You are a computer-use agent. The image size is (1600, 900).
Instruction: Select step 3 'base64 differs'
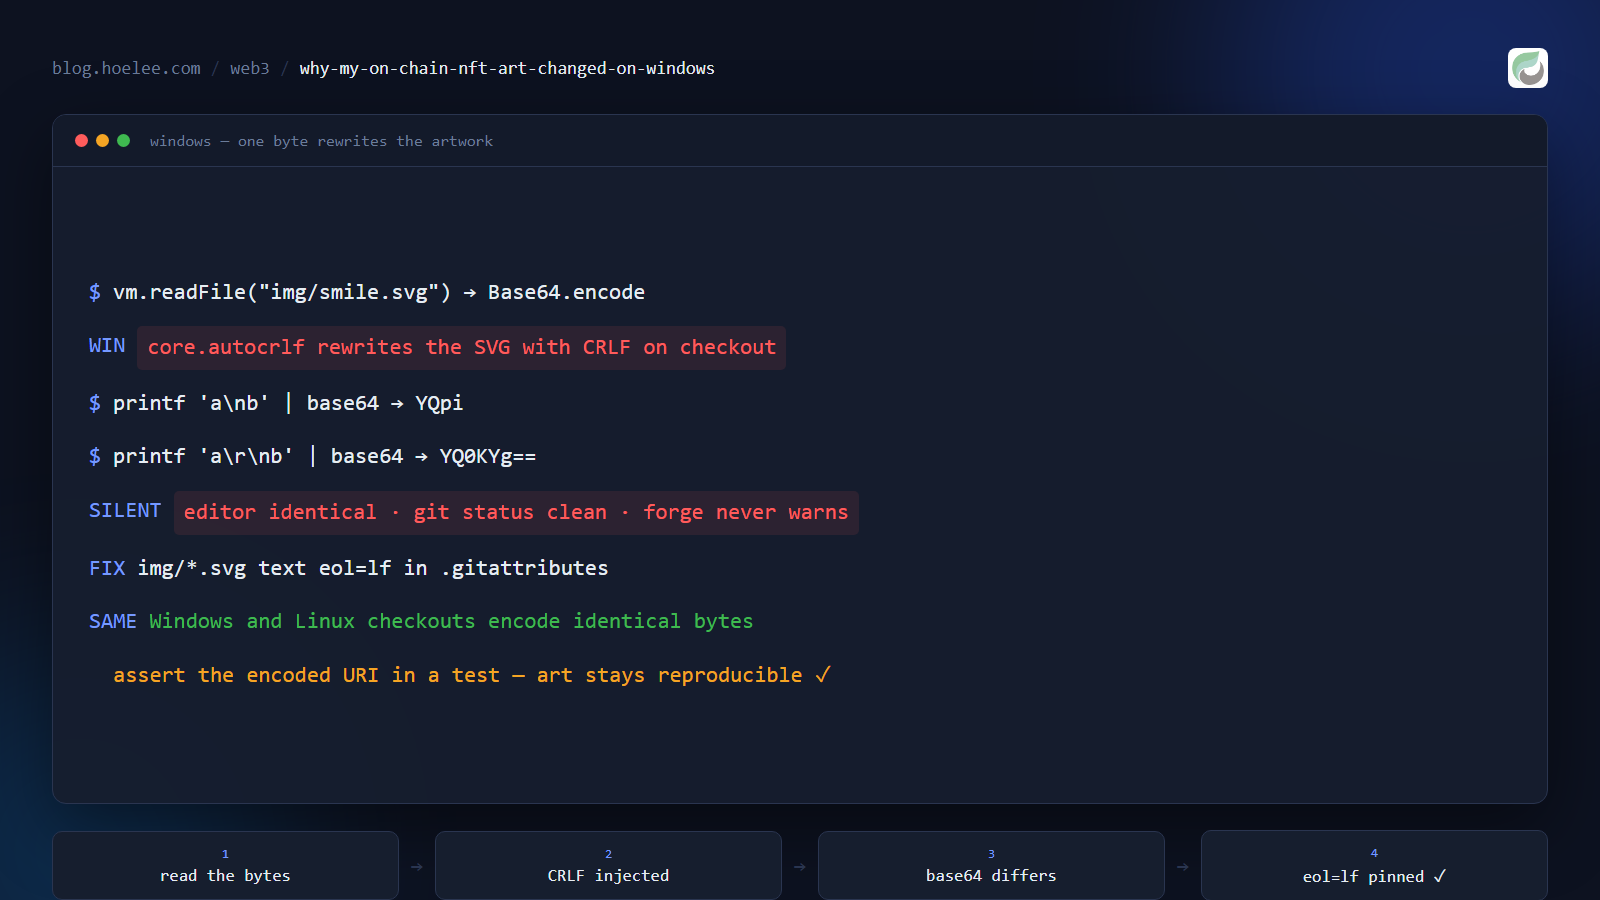pos(991,865)
